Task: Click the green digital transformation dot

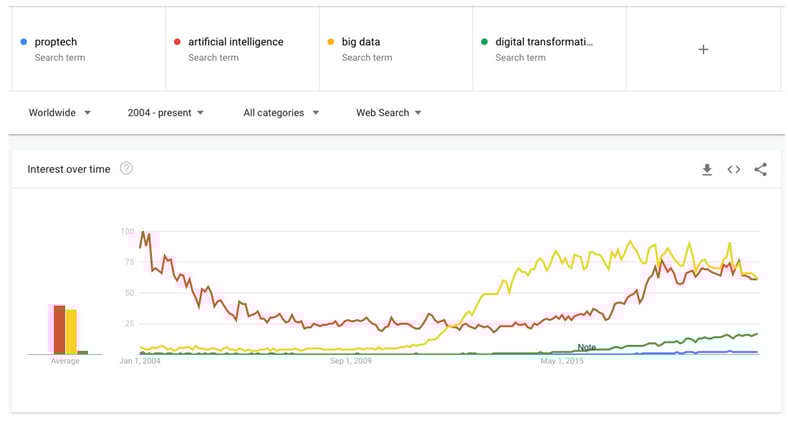Action: click(x=484, y=42)
